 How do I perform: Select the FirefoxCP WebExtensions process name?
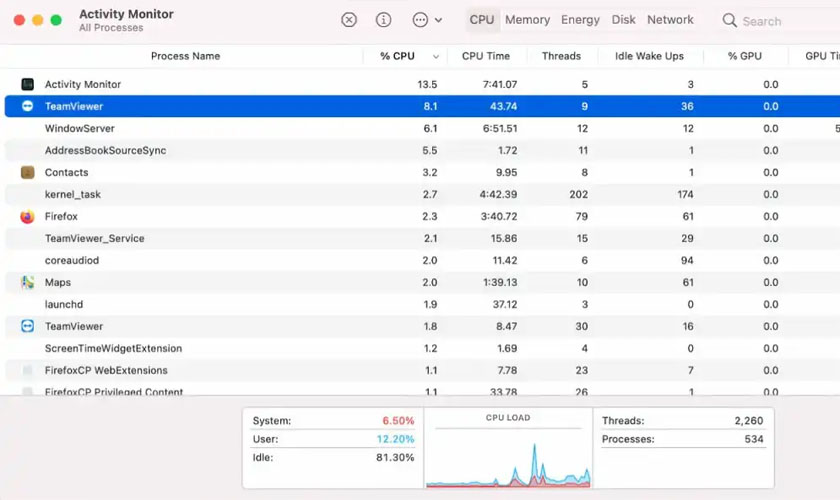tap(106, 370)
